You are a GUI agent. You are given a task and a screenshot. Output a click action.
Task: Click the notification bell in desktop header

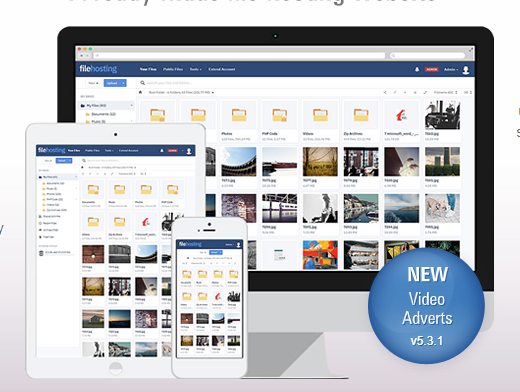(x=417, y=69)
